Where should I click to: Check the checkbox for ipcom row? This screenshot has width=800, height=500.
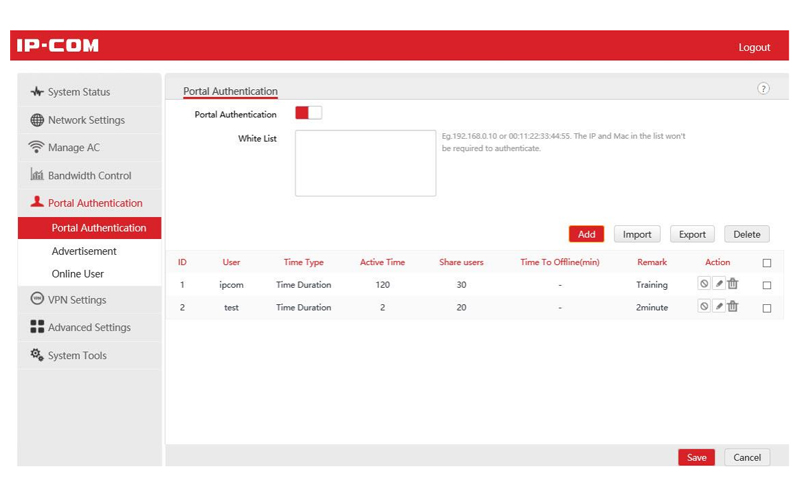(x=766, y=285)
